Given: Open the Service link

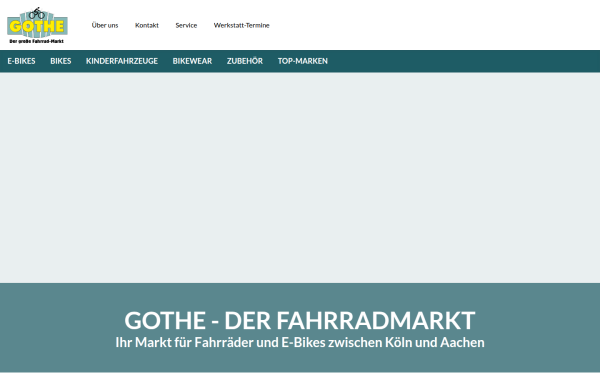Looking at the screenshot, I should click(x=186, y=25).
